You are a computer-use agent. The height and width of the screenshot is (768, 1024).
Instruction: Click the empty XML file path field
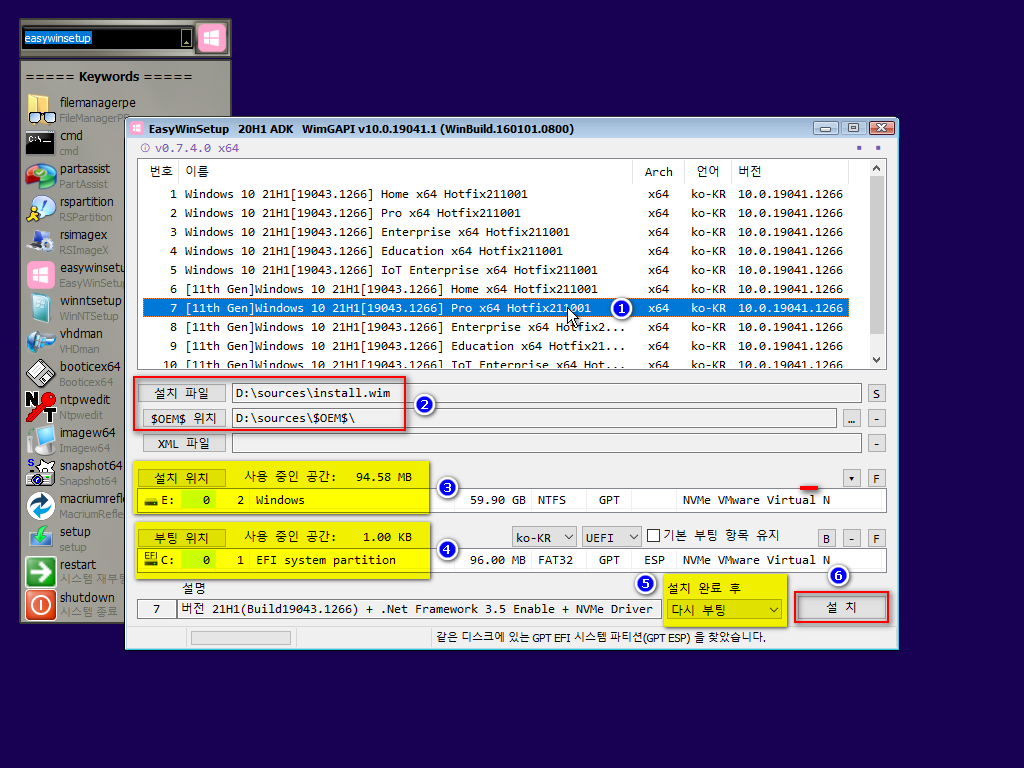(x=547, y=443)
